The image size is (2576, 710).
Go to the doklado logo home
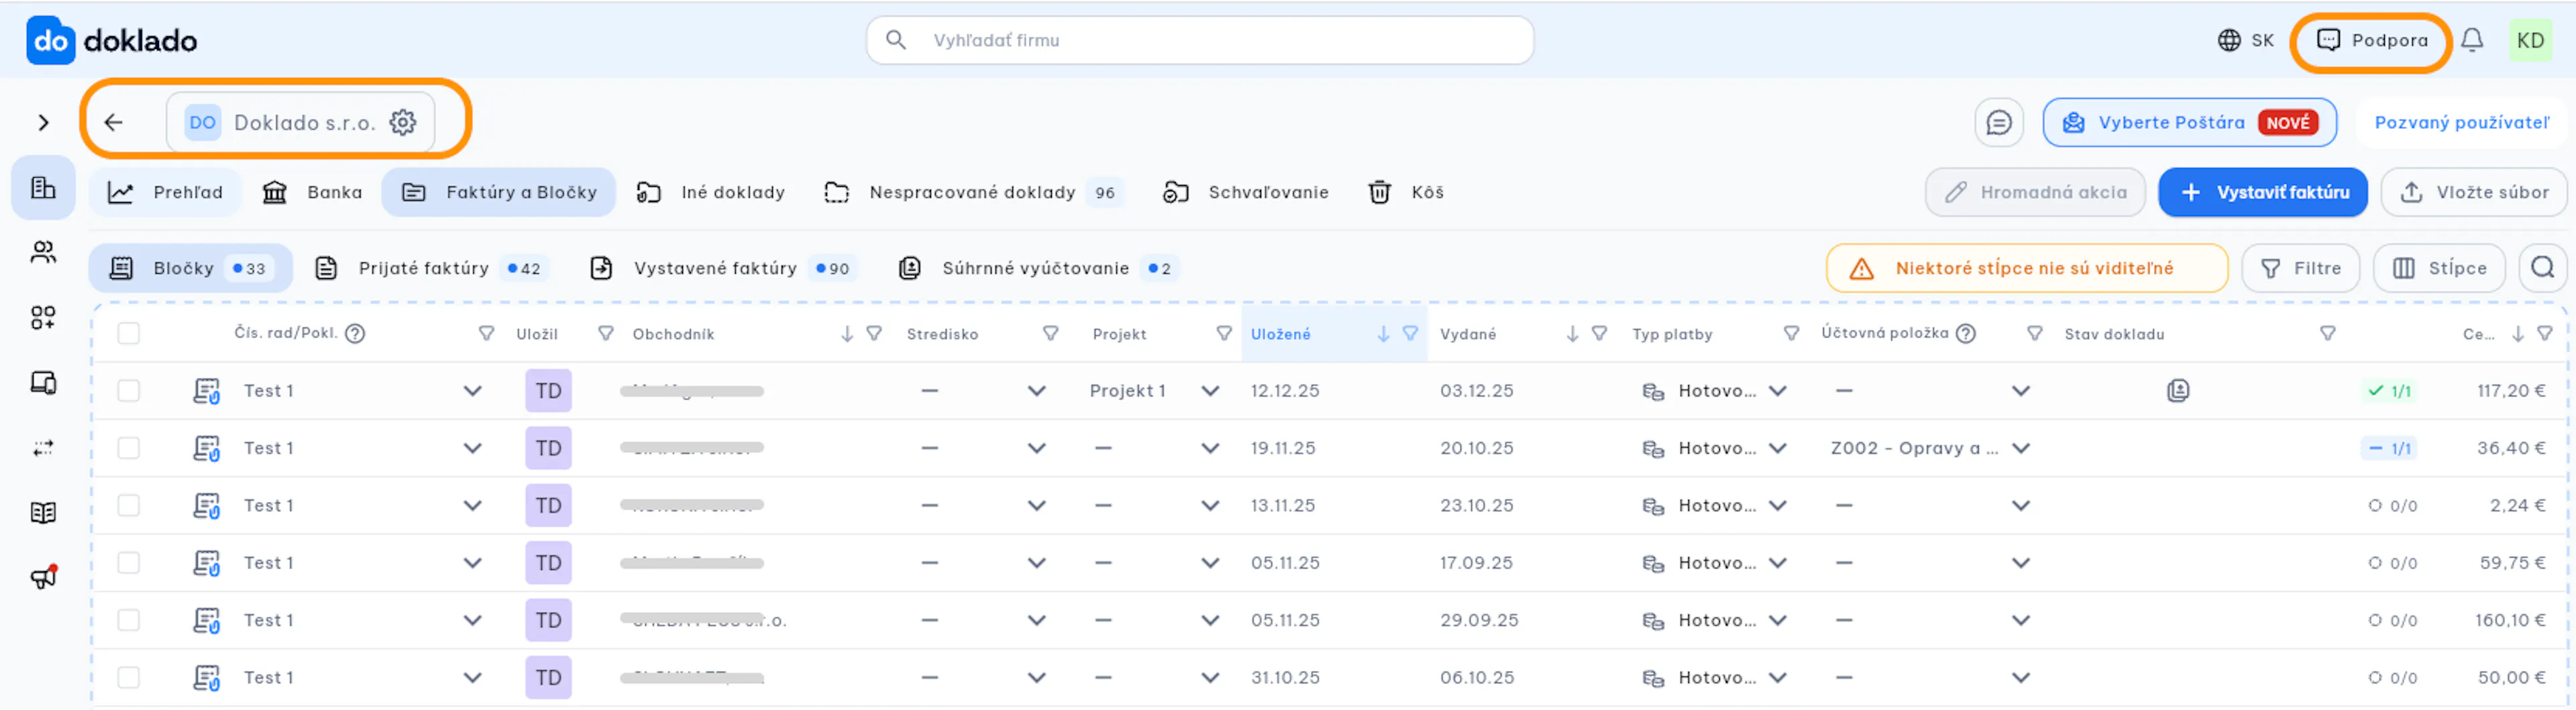(x=111, y=40)
